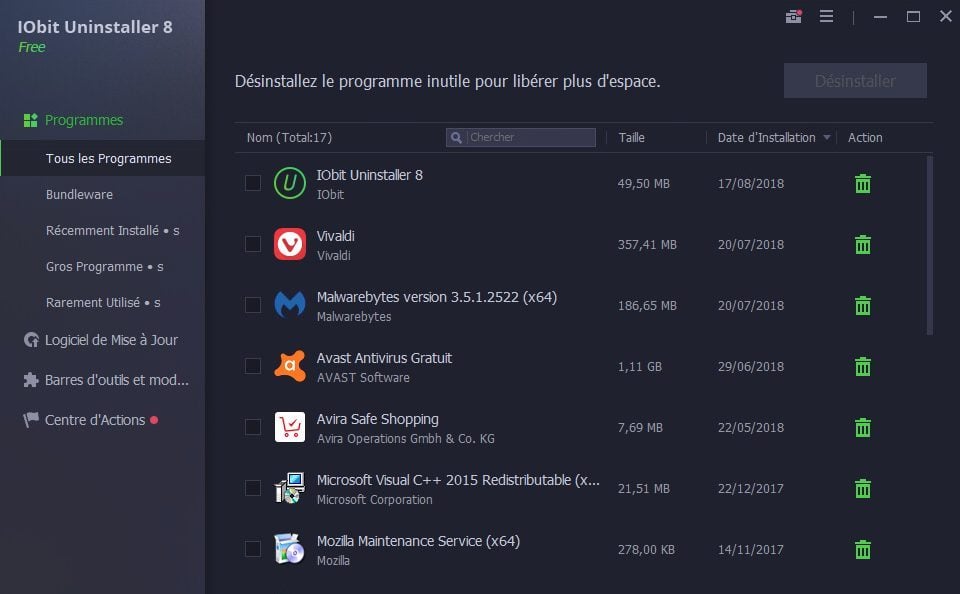Click the trash icon for Malwarebytes
The image size is (960, 594).
[x=862, y=306]
